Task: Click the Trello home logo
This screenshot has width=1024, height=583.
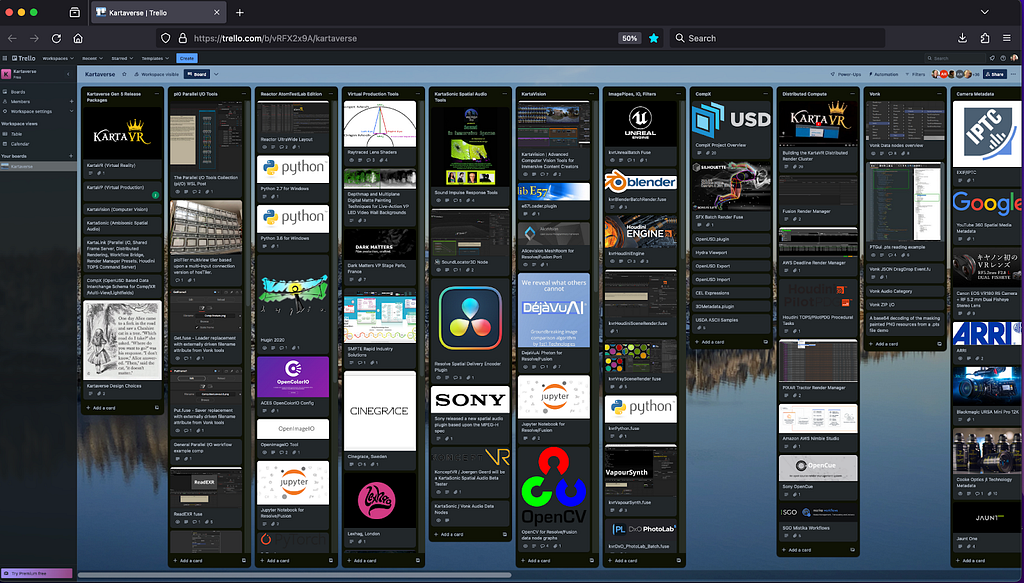Action: tap(24, 58)
